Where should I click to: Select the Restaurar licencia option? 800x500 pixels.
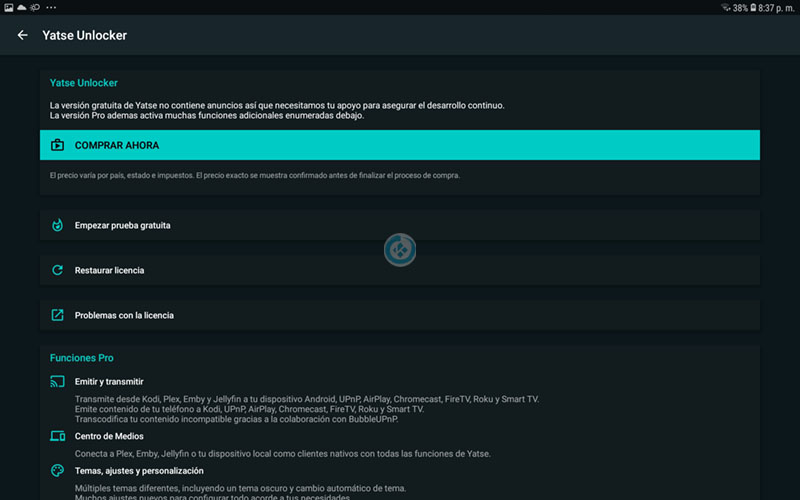tap(109, 270)
